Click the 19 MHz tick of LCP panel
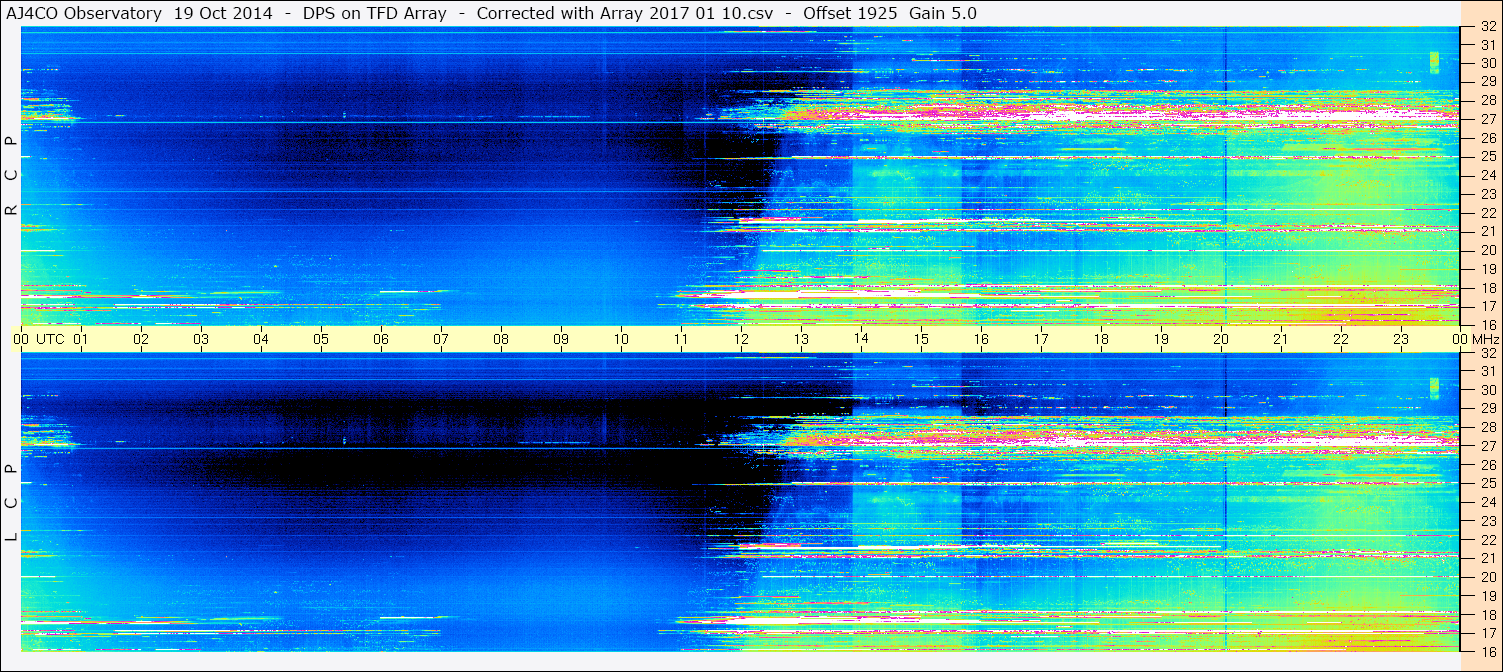The image size is (1503, 672). [1487, 596]
